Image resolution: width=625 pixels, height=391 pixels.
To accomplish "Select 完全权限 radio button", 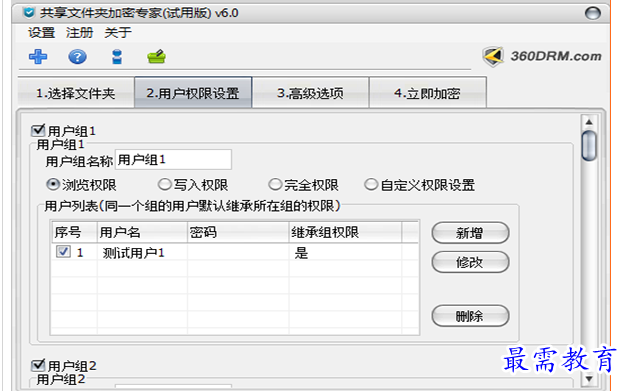I will 275,185.
